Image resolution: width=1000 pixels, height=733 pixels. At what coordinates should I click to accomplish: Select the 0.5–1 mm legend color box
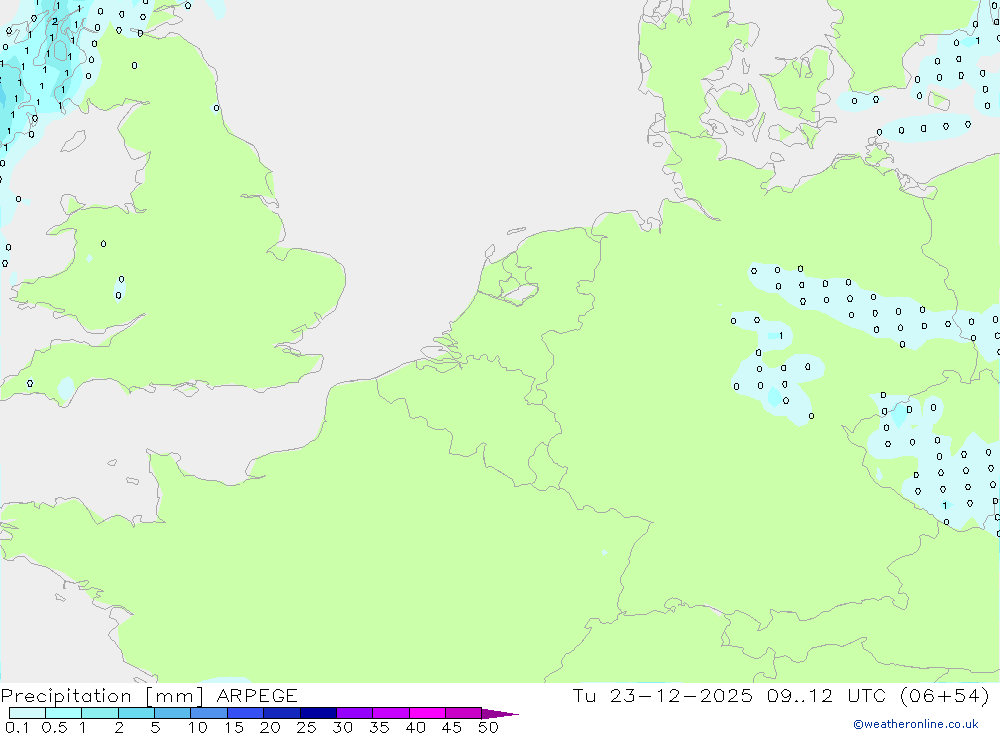63,713
